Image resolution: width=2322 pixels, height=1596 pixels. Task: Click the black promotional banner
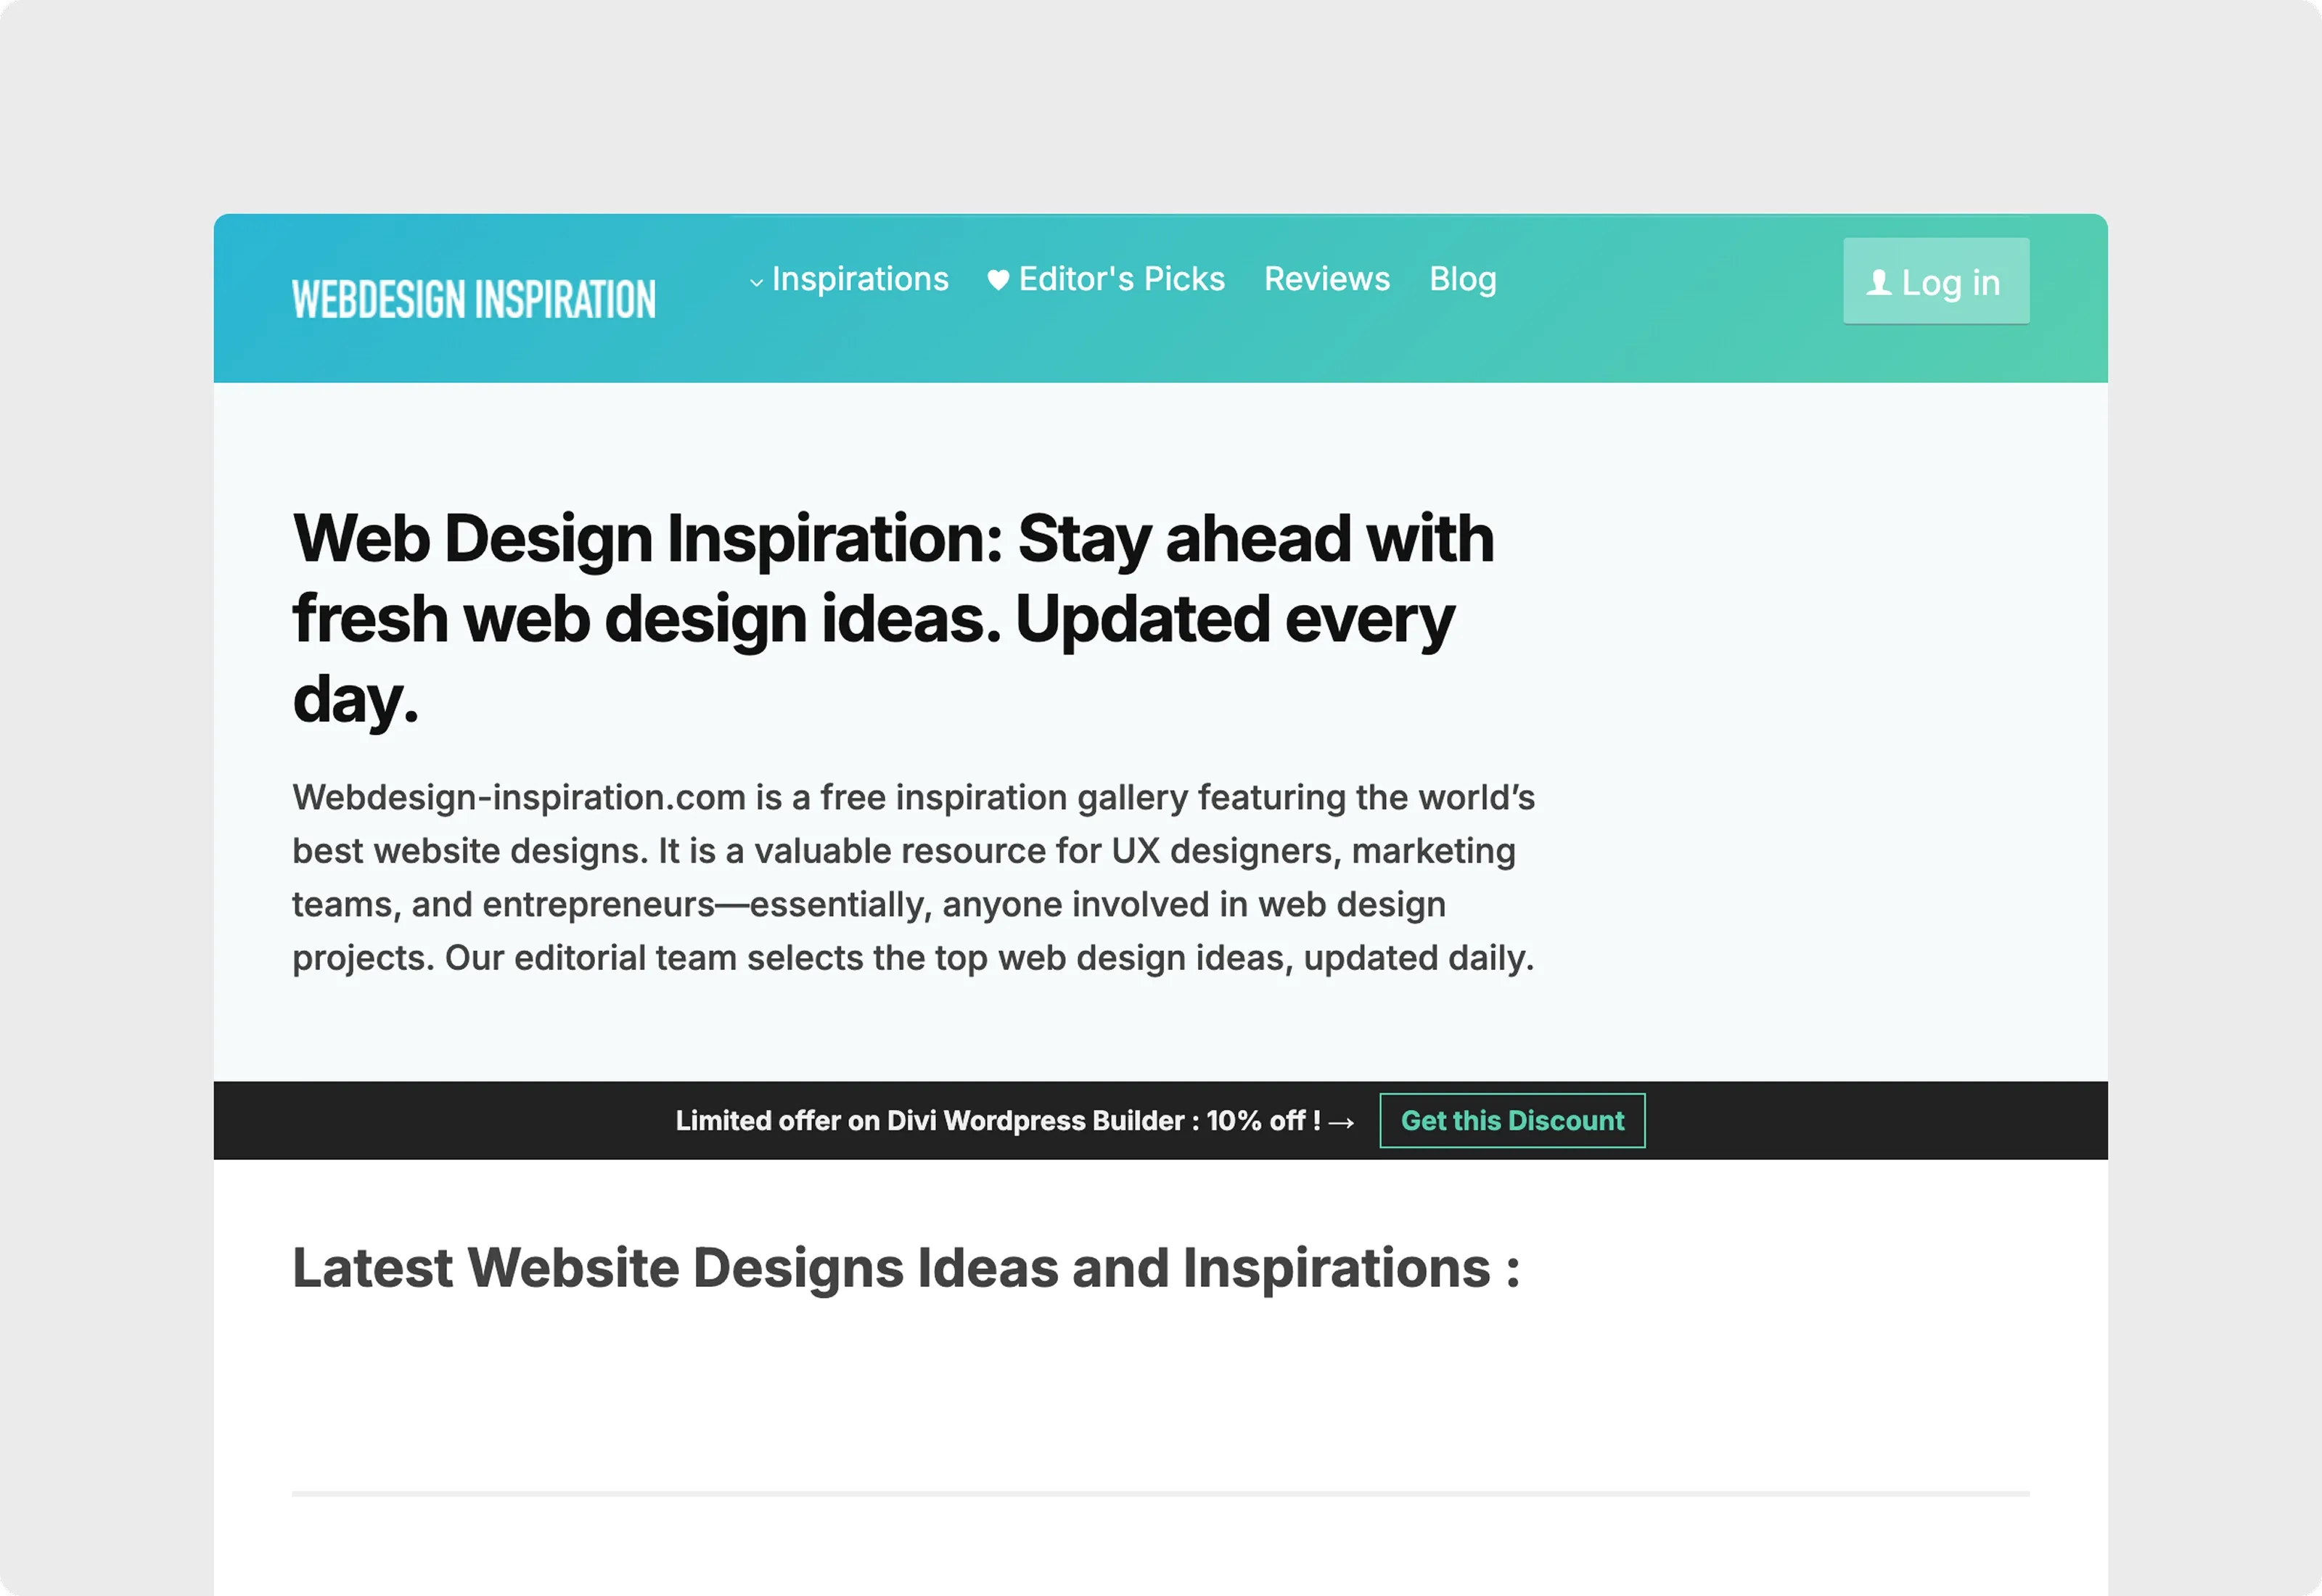click(x=500, y=1120)
